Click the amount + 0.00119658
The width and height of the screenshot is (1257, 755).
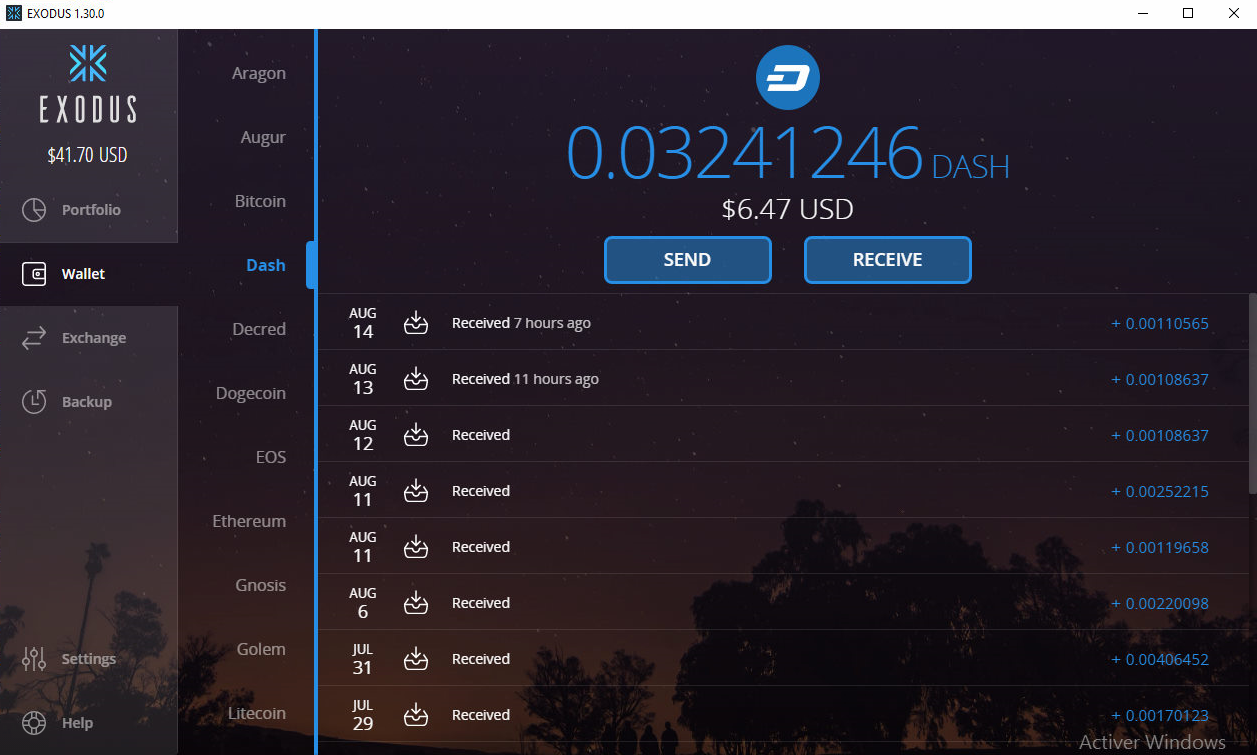coord(1160,548)
